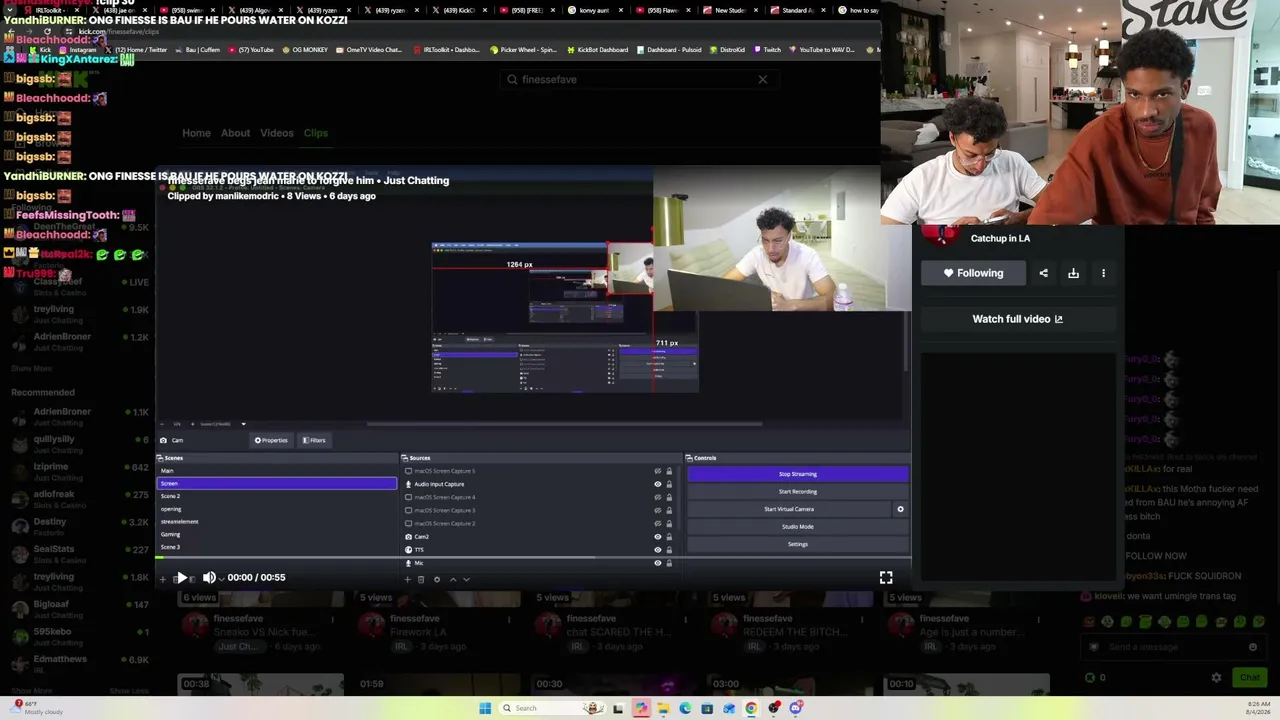Open the KickBot Dashboard bookmark

pos(597,49)
